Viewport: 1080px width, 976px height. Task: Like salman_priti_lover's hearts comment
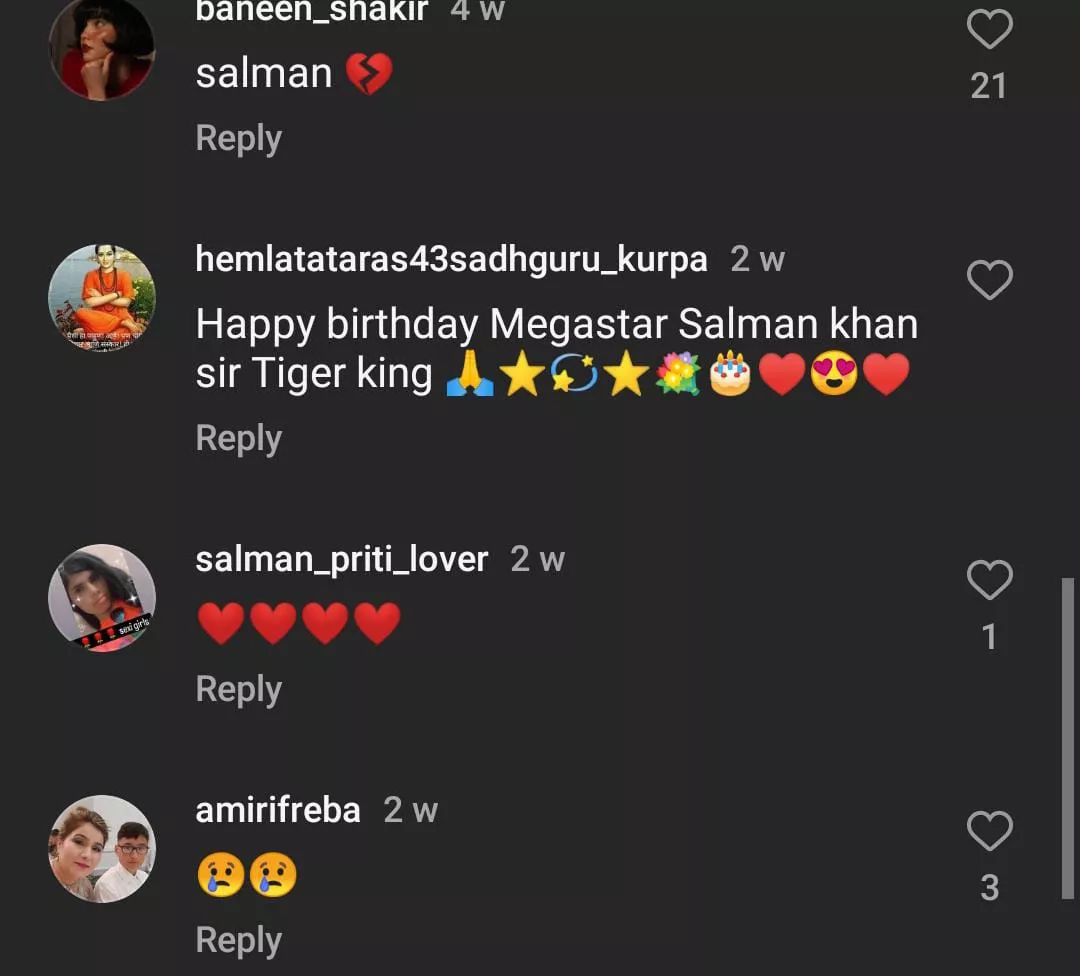click(989, 580)
